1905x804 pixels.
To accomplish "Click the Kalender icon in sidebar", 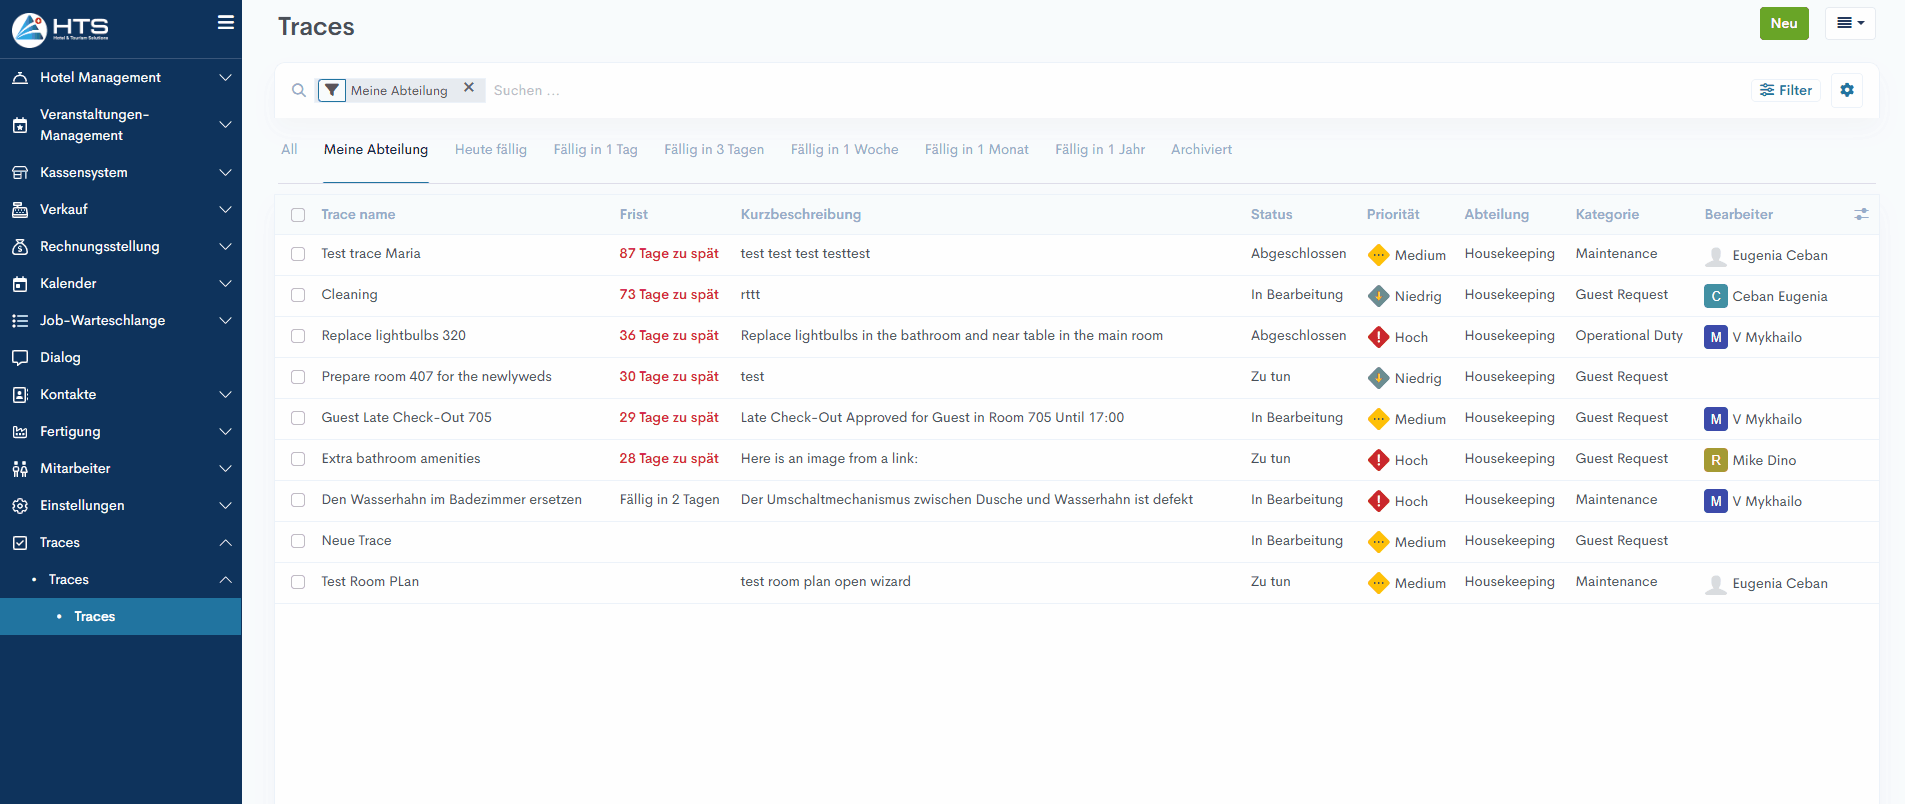I will point(20,284).
